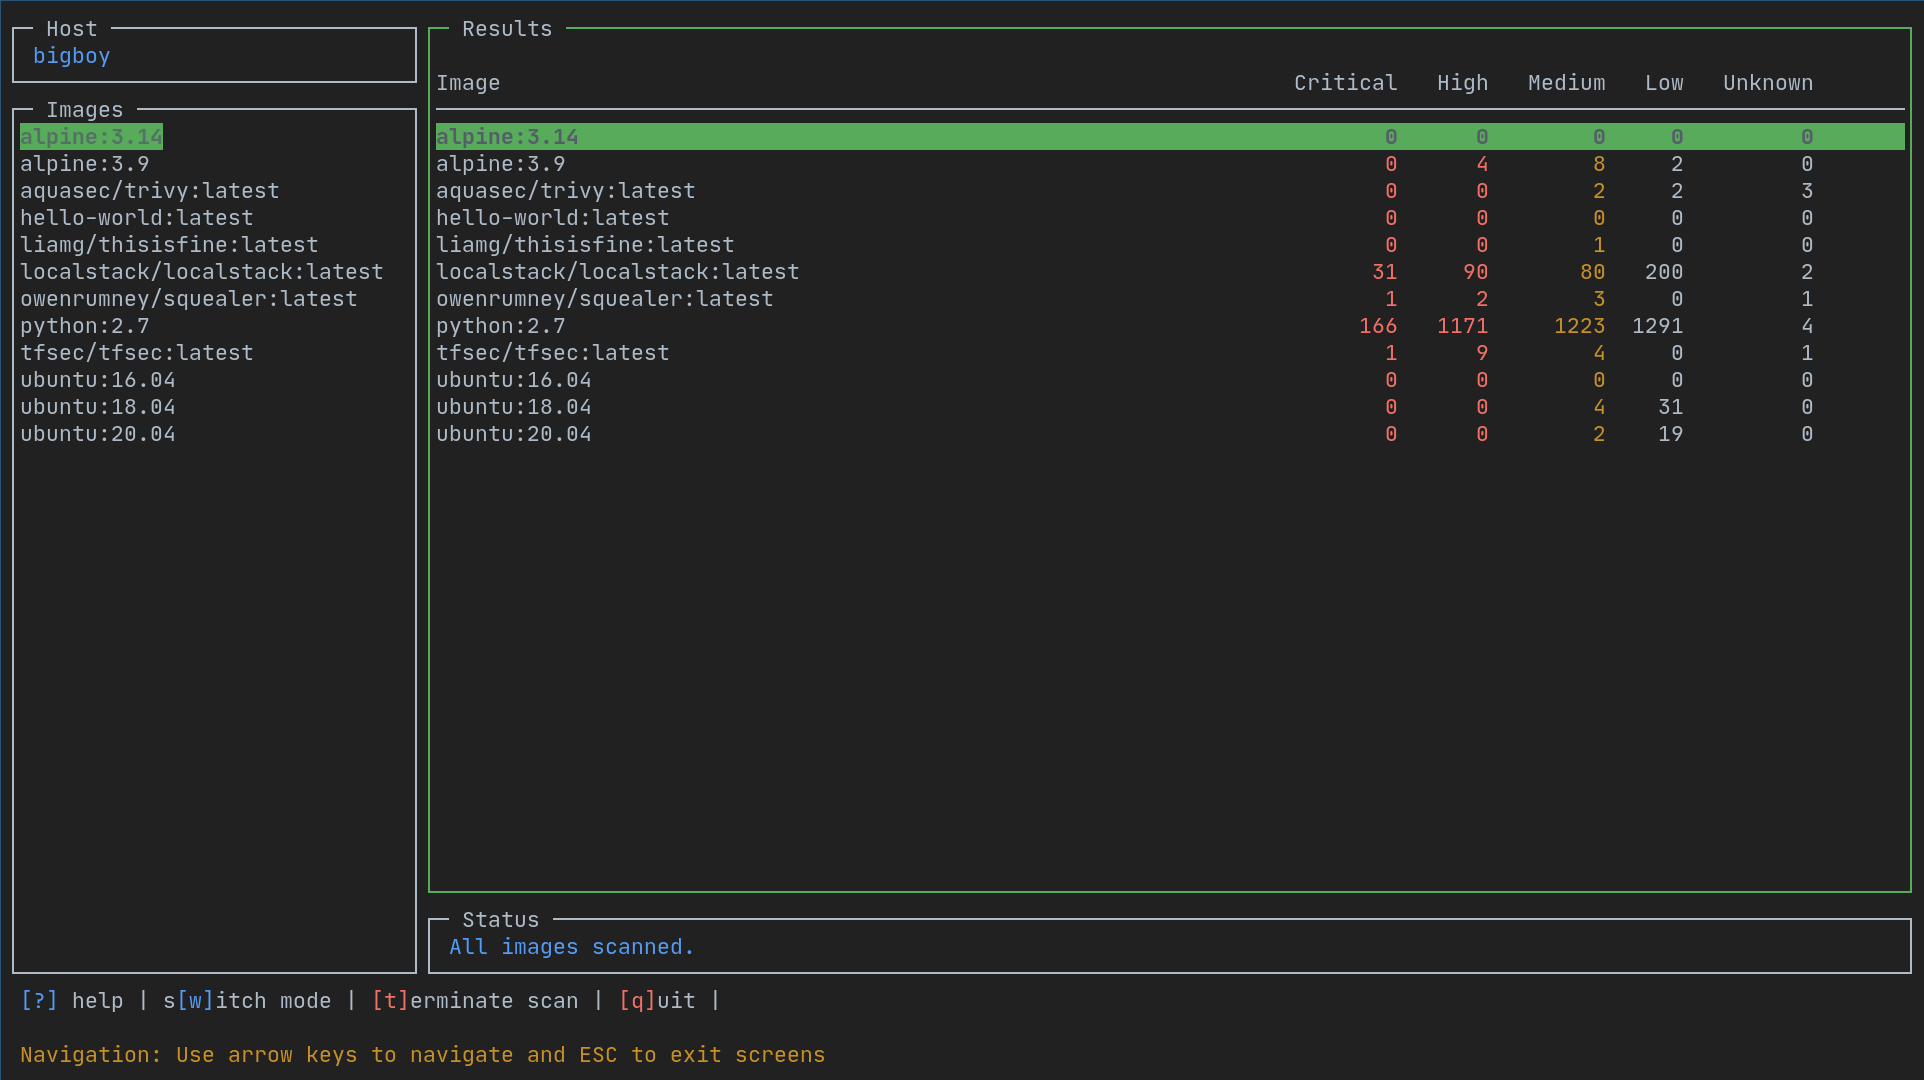Select alpine:3.14 image in sidebar
The width and height of the screenshot is (1924, 1080).
pos(89,136)
